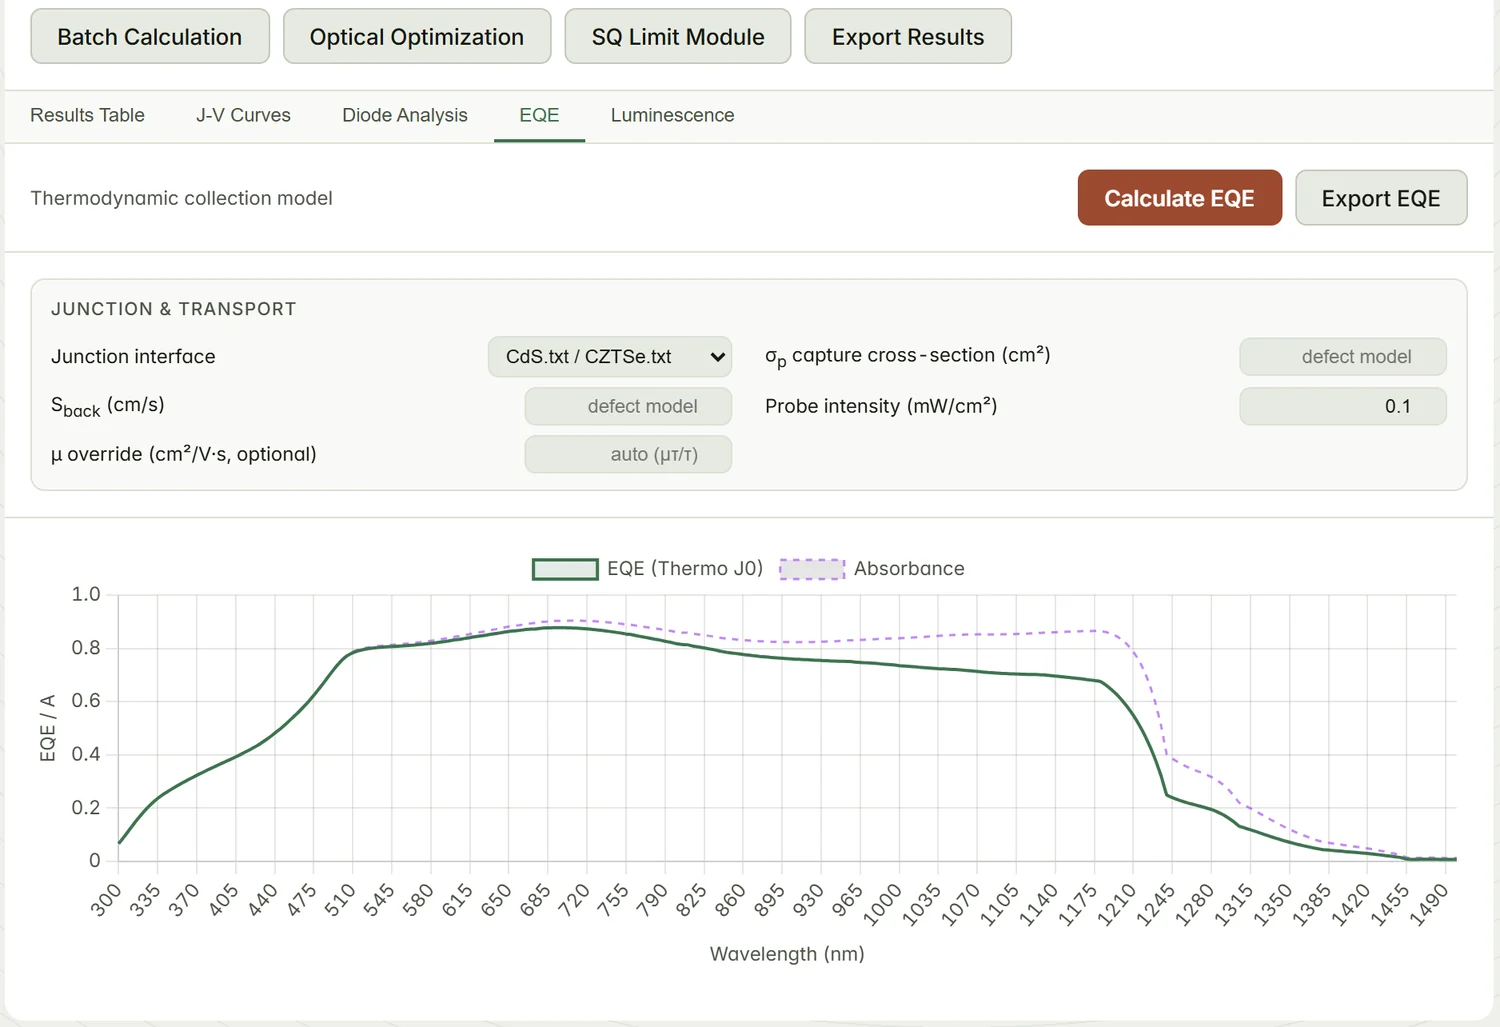Click the Batch Calculation button
This screenshot has height=1027, width=1500.
click(x=150, y=37)
